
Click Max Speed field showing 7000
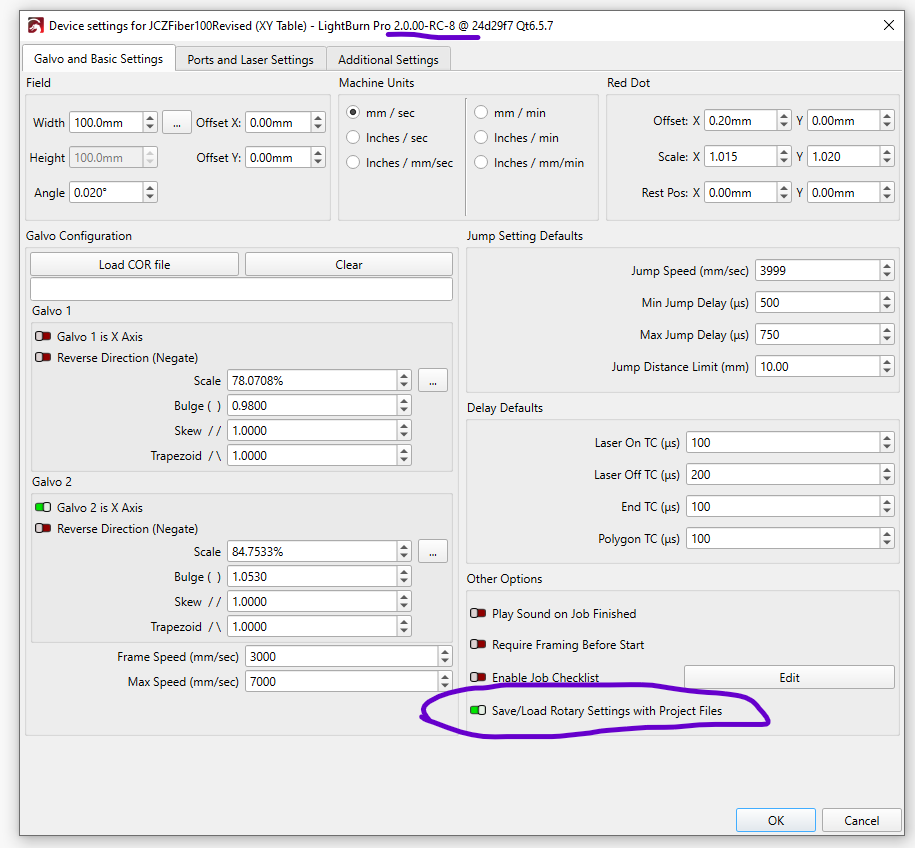click(341, 682)
